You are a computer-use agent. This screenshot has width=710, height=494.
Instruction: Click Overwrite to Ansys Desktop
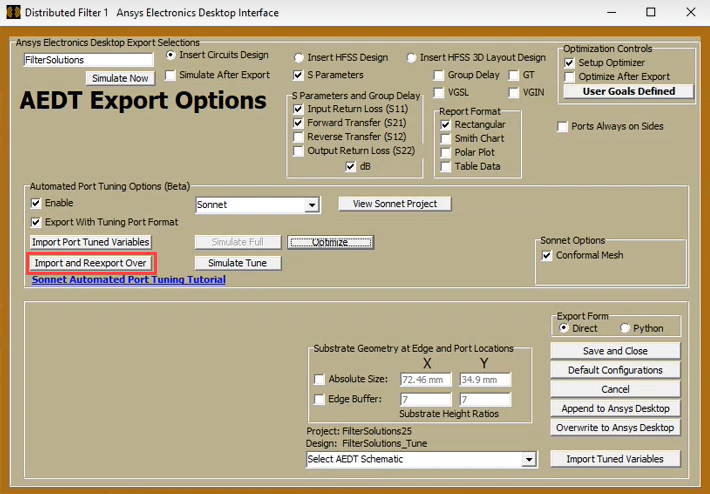615,428
